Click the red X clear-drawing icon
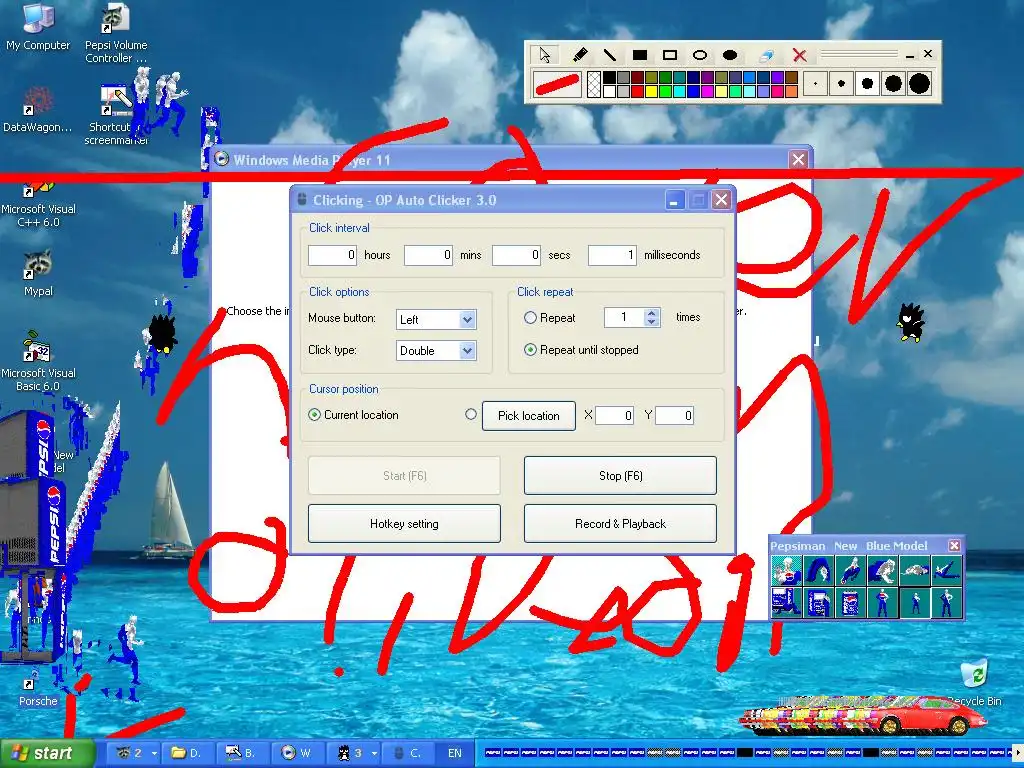The height and width of the screenshot is (768, 1024). tap(799, 55)
